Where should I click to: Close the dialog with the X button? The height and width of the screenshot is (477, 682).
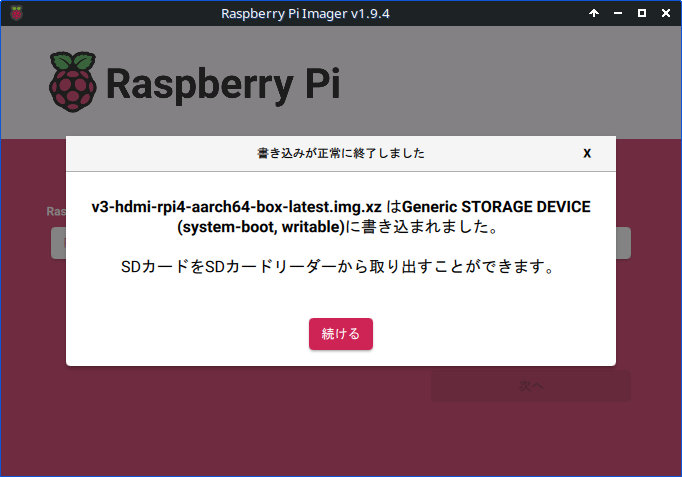pyautogui.click(x=587, y=153)
